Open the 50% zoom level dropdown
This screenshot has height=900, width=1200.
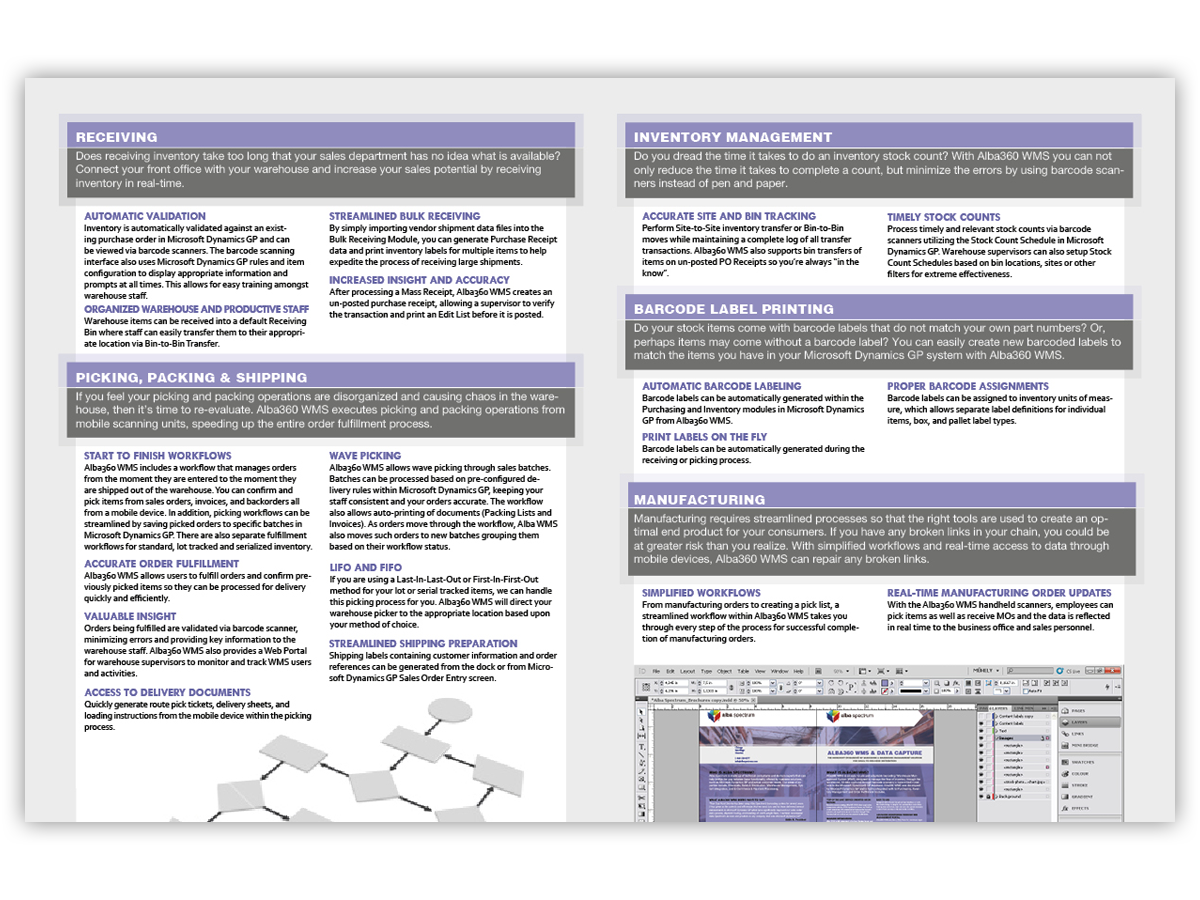[841, 671]
